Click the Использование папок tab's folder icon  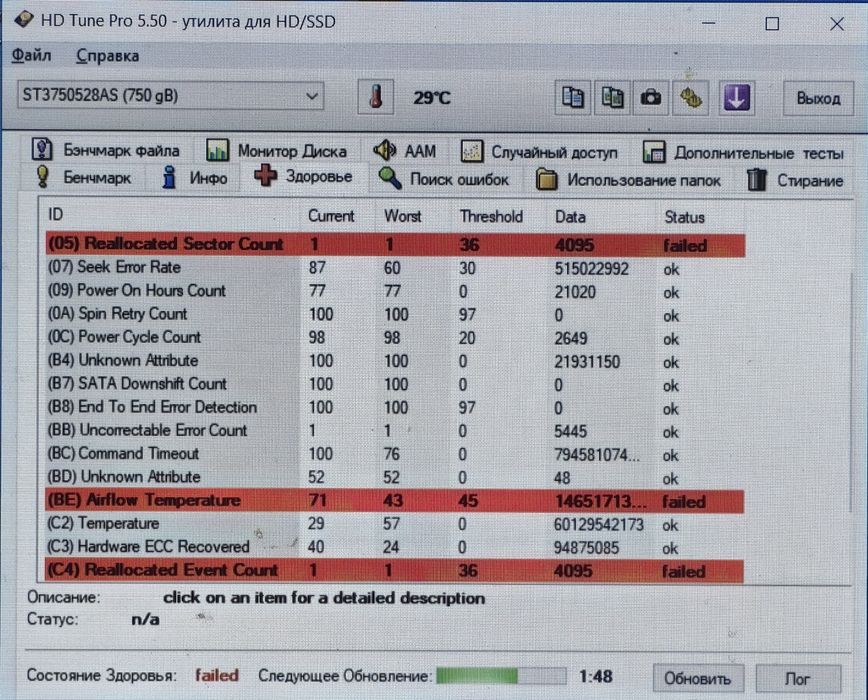[546, 180]
